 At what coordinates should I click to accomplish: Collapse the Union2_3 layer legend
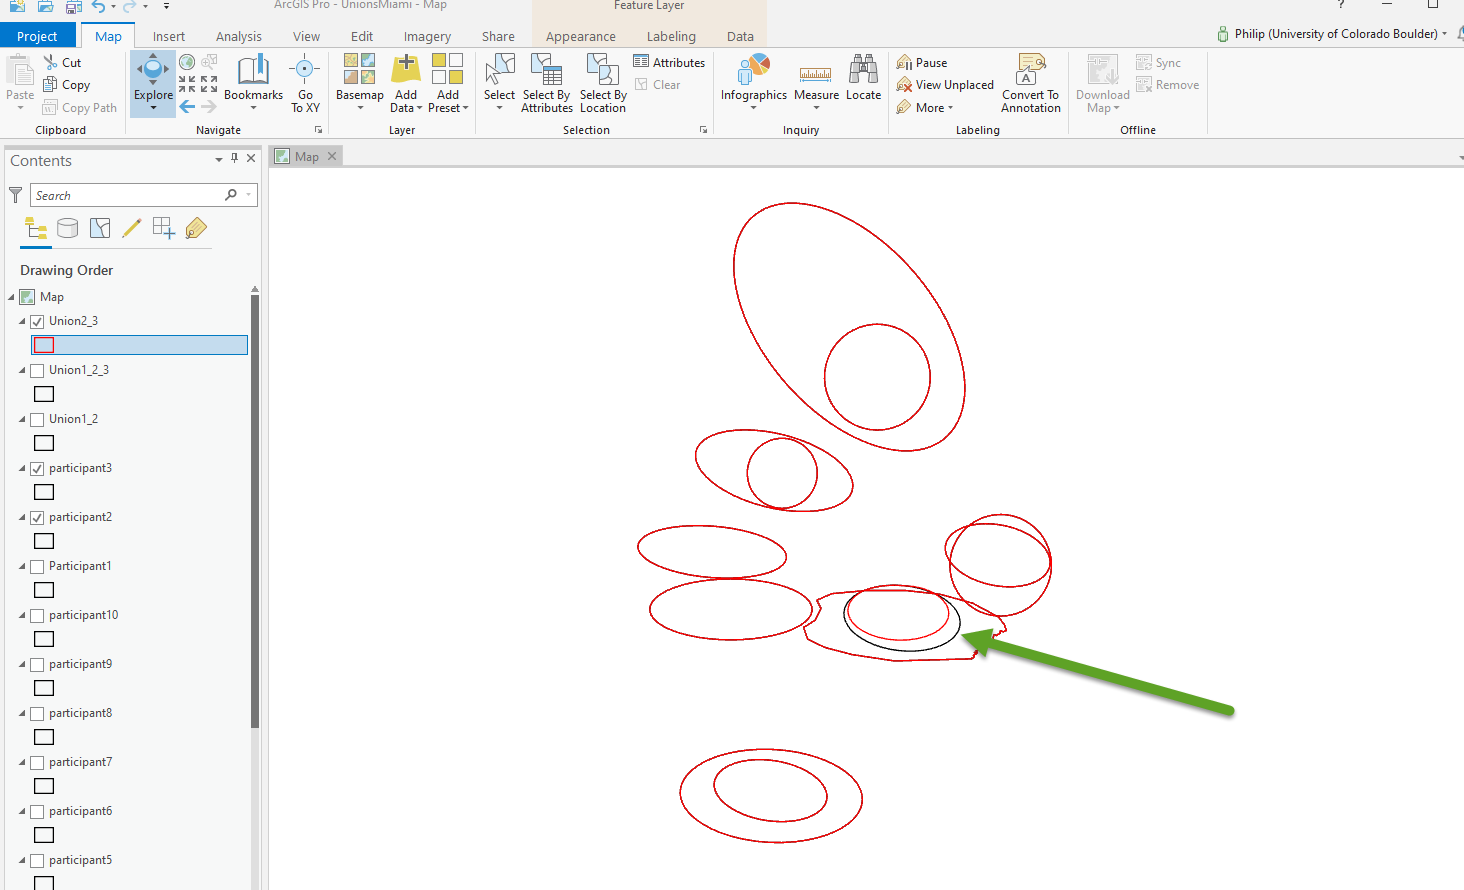pyautogui.click(x=22, y=321)
